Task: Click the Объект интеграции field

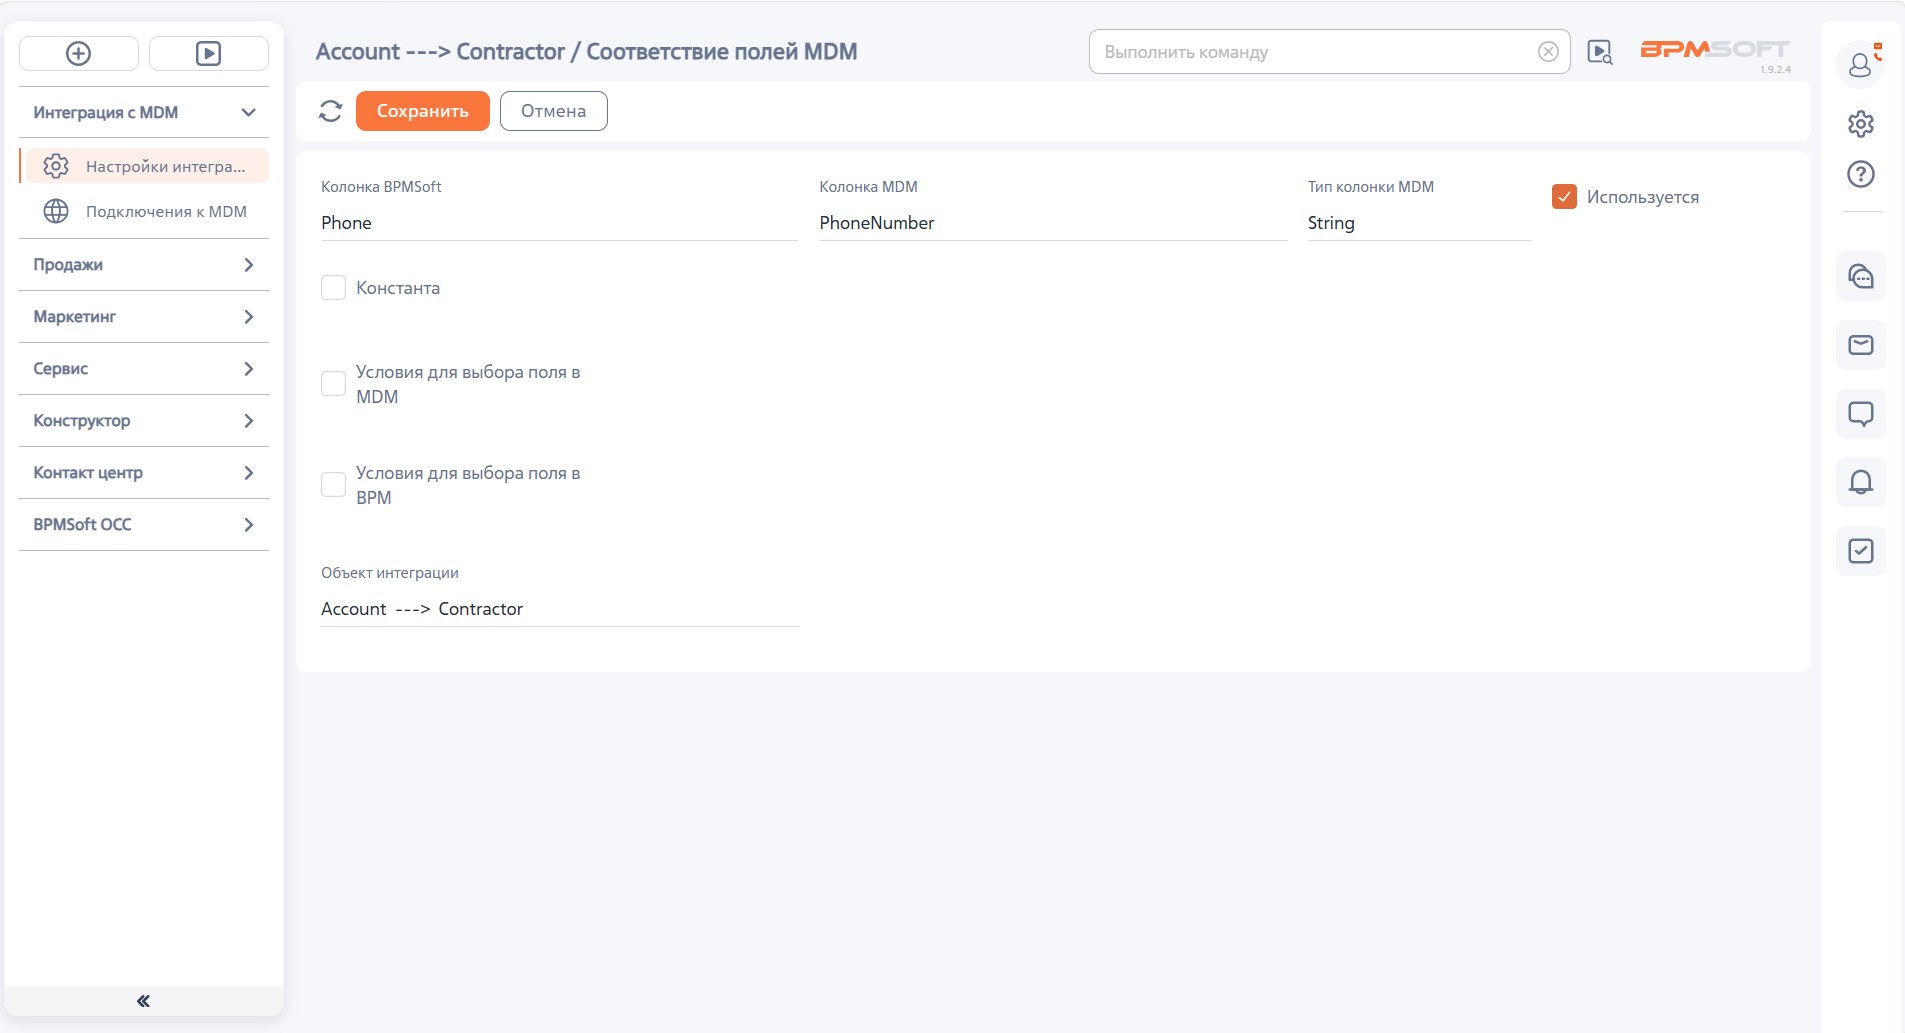Action: click(x=559, y=609)
